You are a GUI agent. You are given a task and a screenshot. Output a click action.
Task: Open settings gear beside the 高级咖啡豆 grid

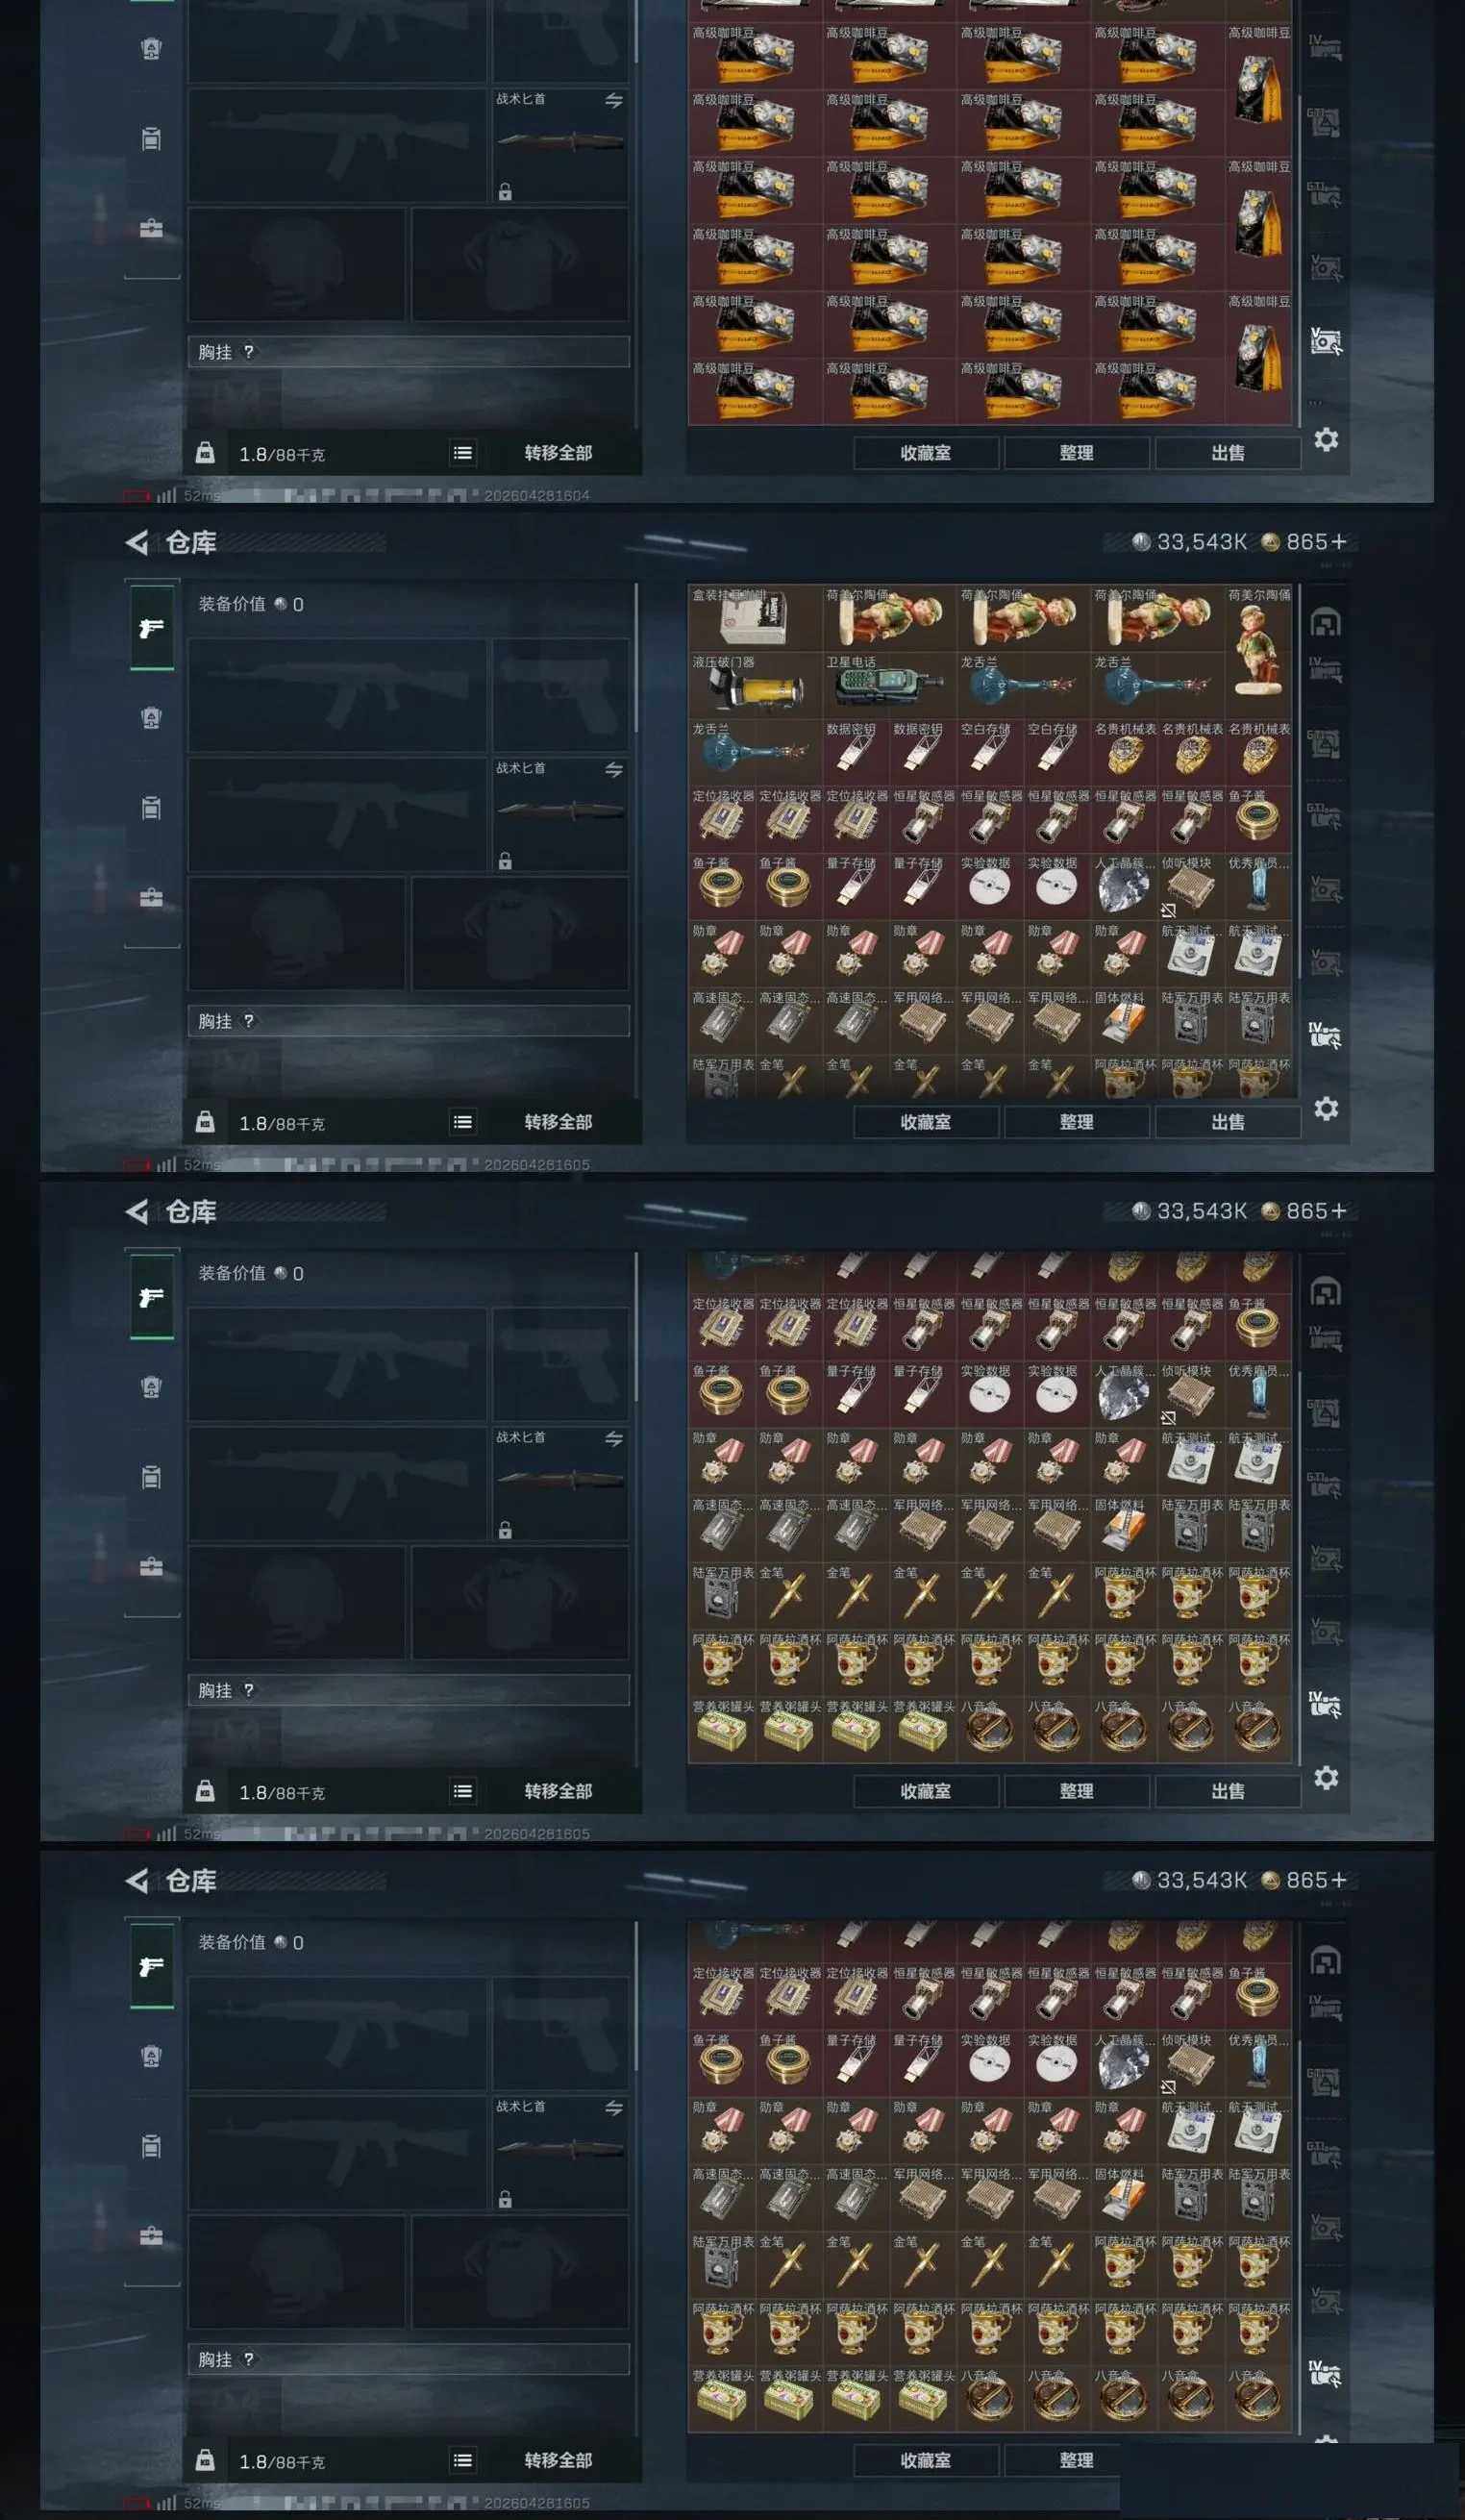point(1326,439)
